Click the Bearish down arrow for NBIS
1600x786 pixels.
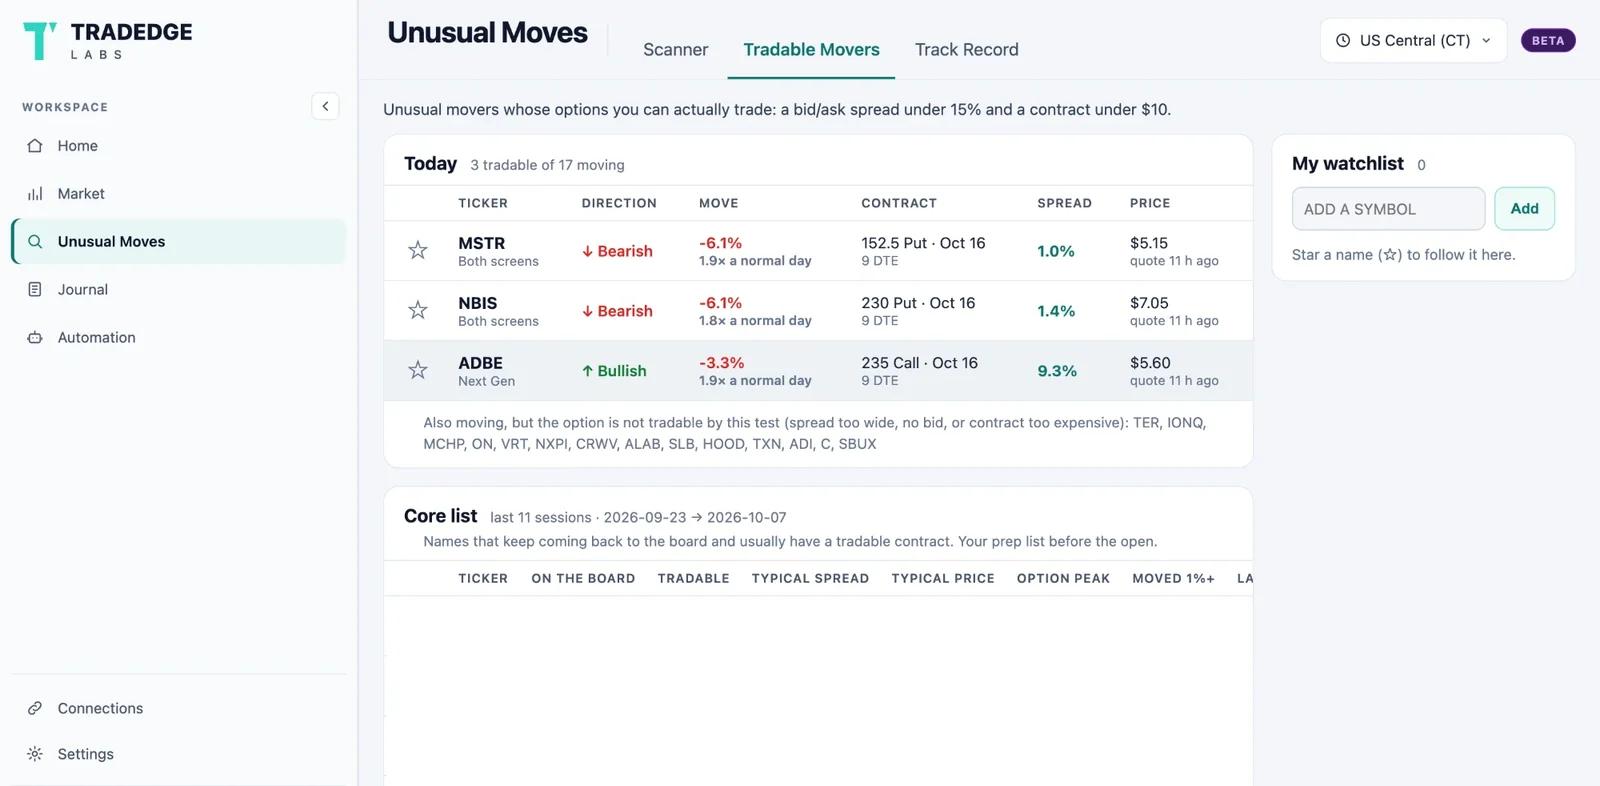(588, 312)
